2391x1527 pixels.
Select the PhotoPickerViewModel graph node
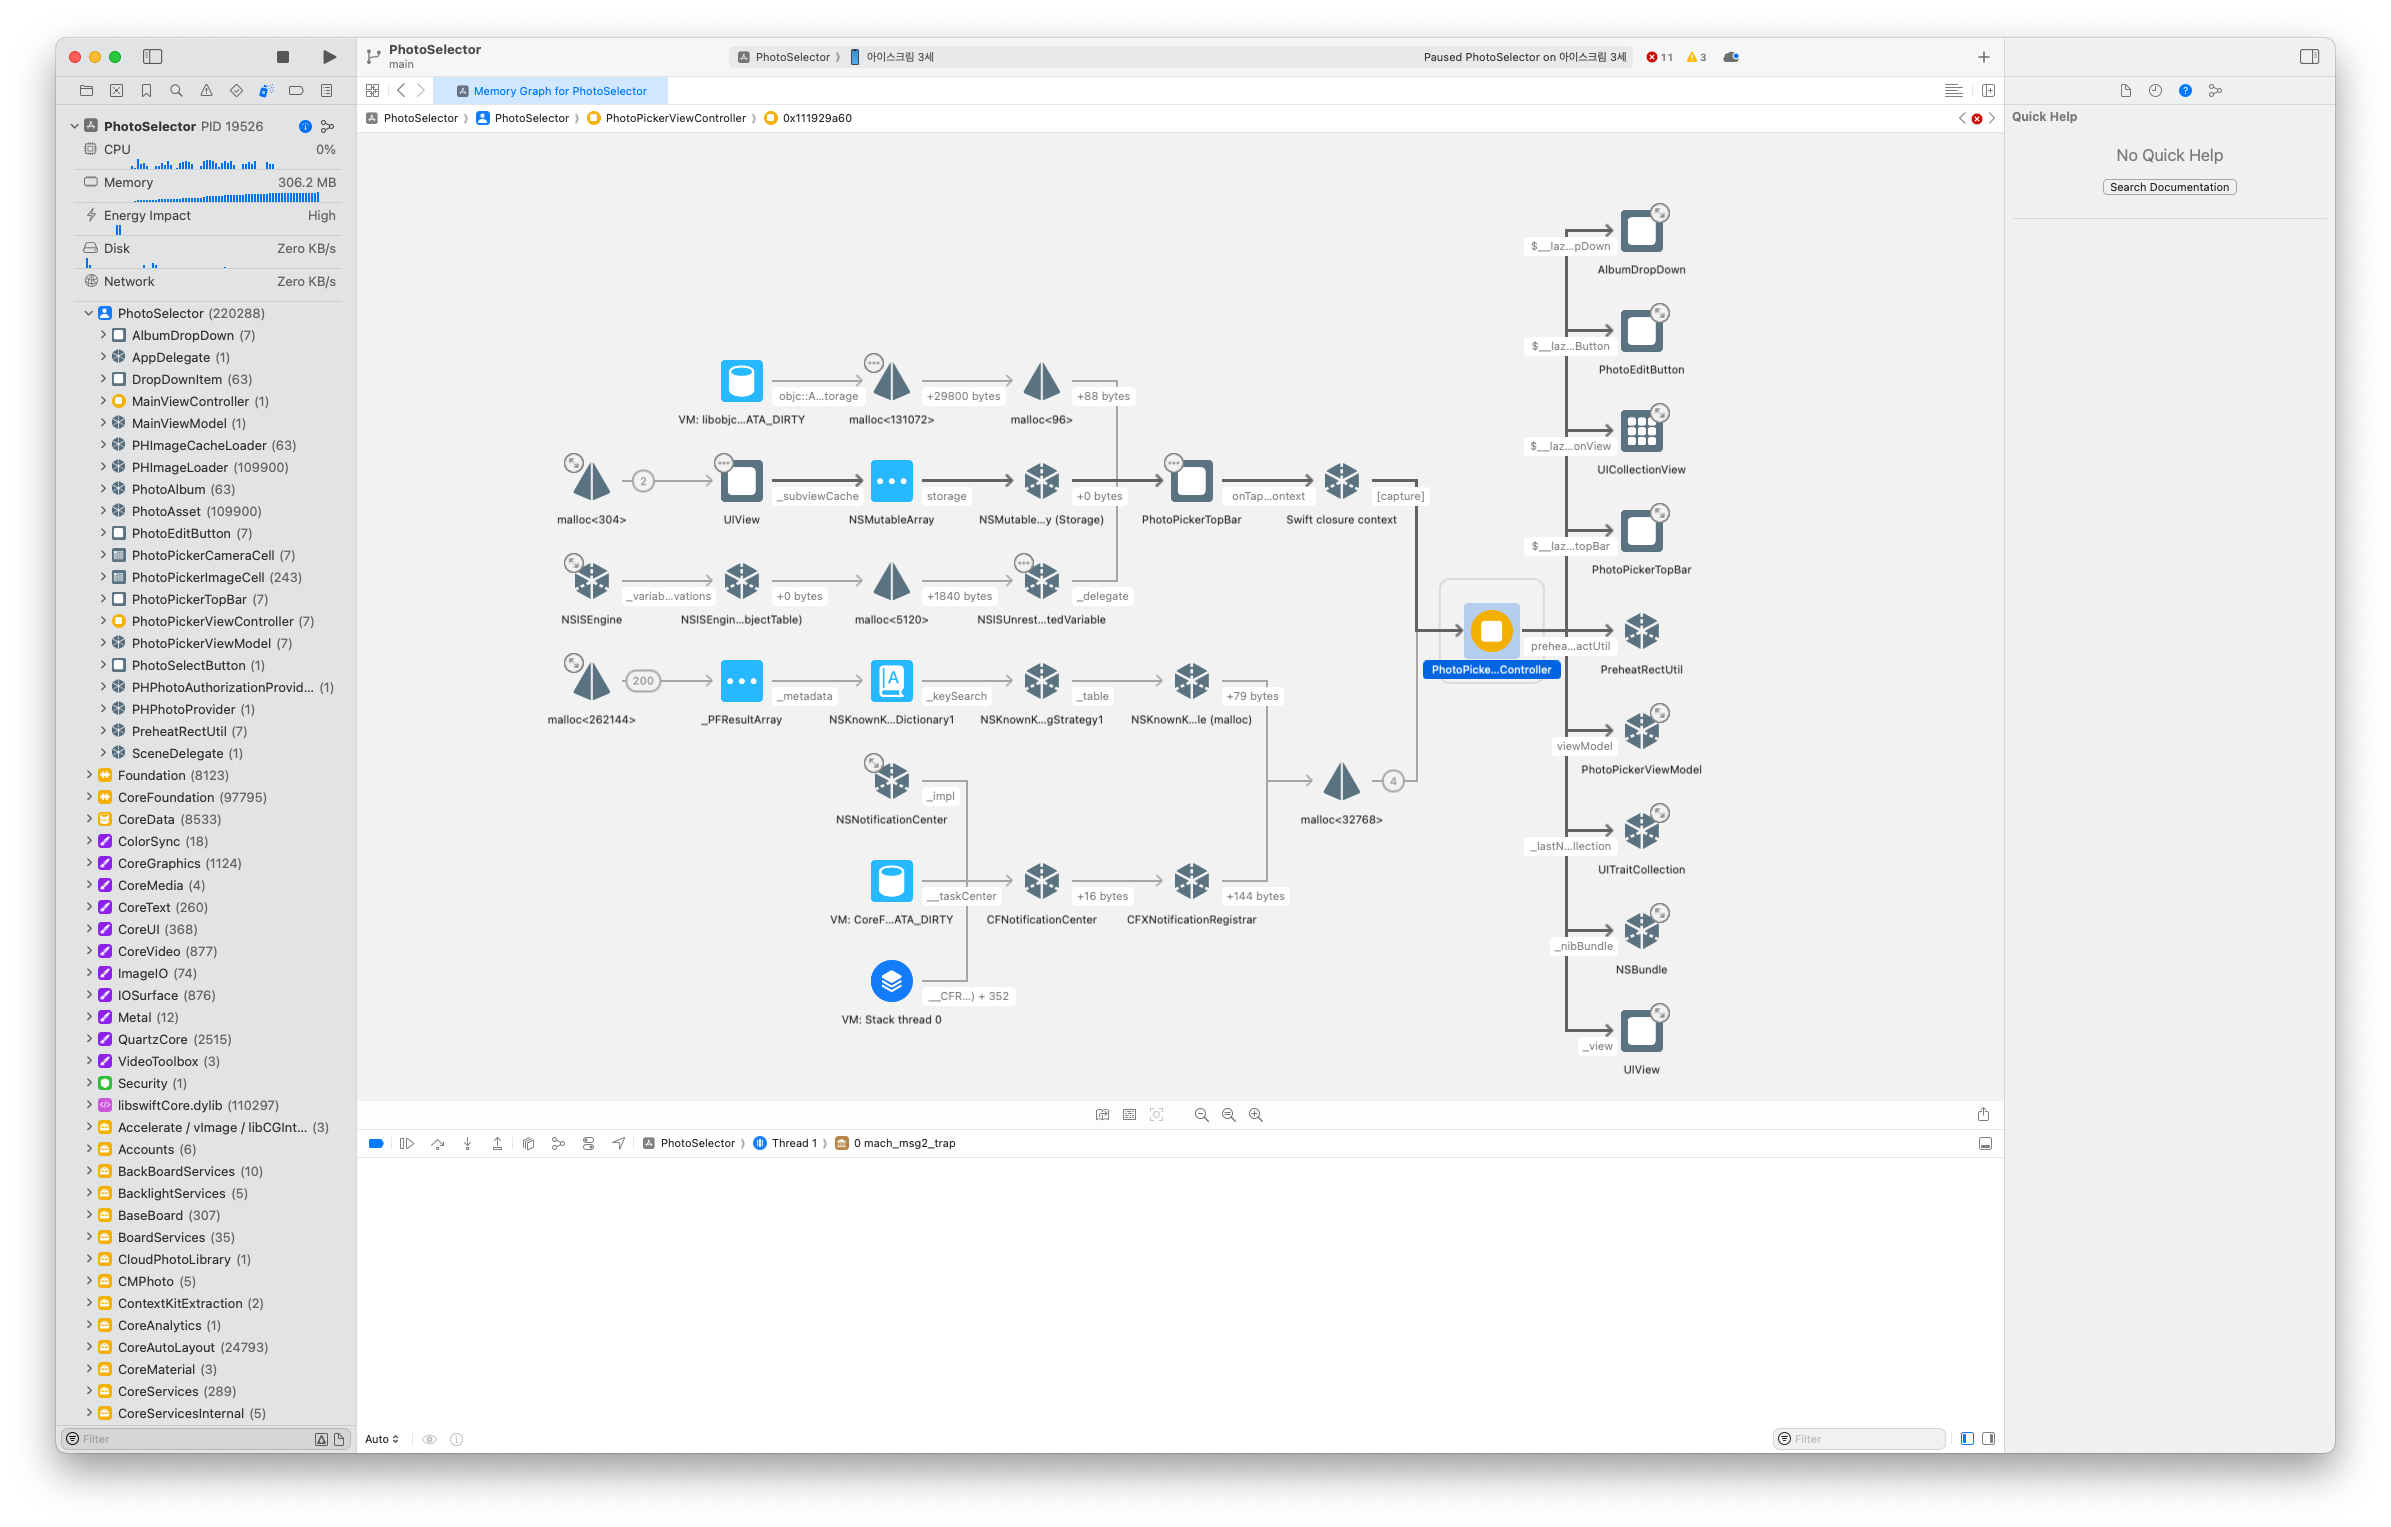pyautogui.click(x=1641, y=731)
